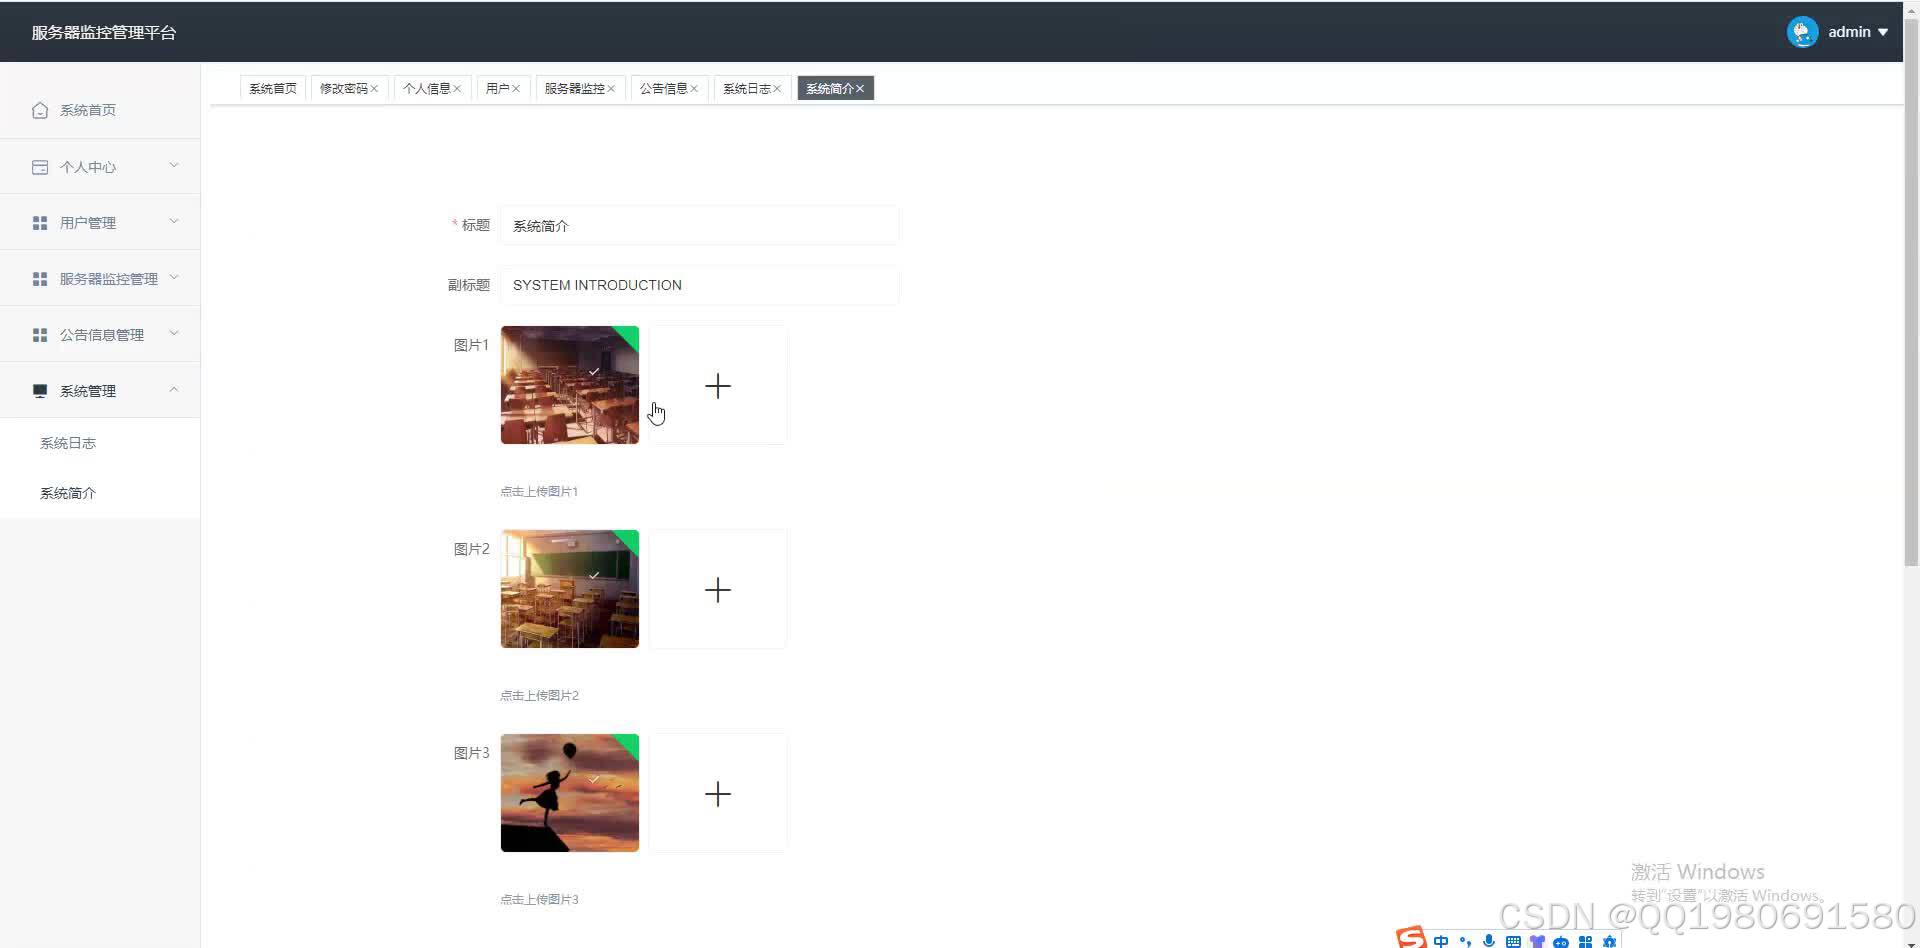Toggle the punctuation mode icon in IME bar
This screenshot has width=1920, height=948.
(1465, 941)
